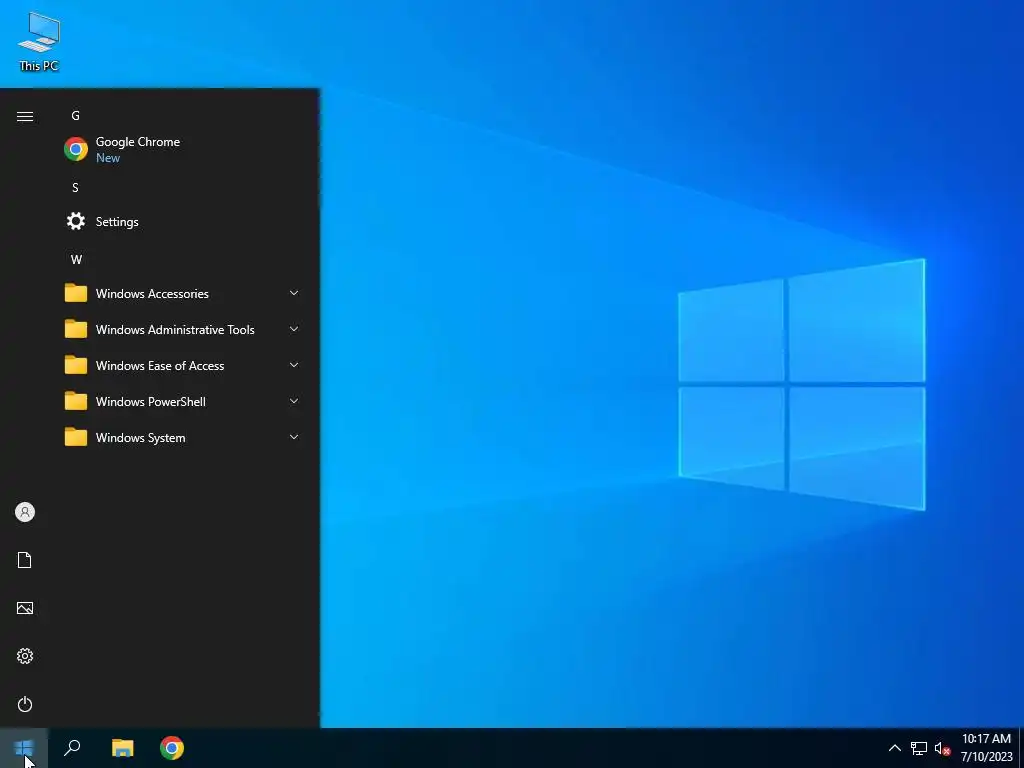1024x768 pixels.
Task: Click the Windows PowerShell folder icon
Action: tap(76, 401)
